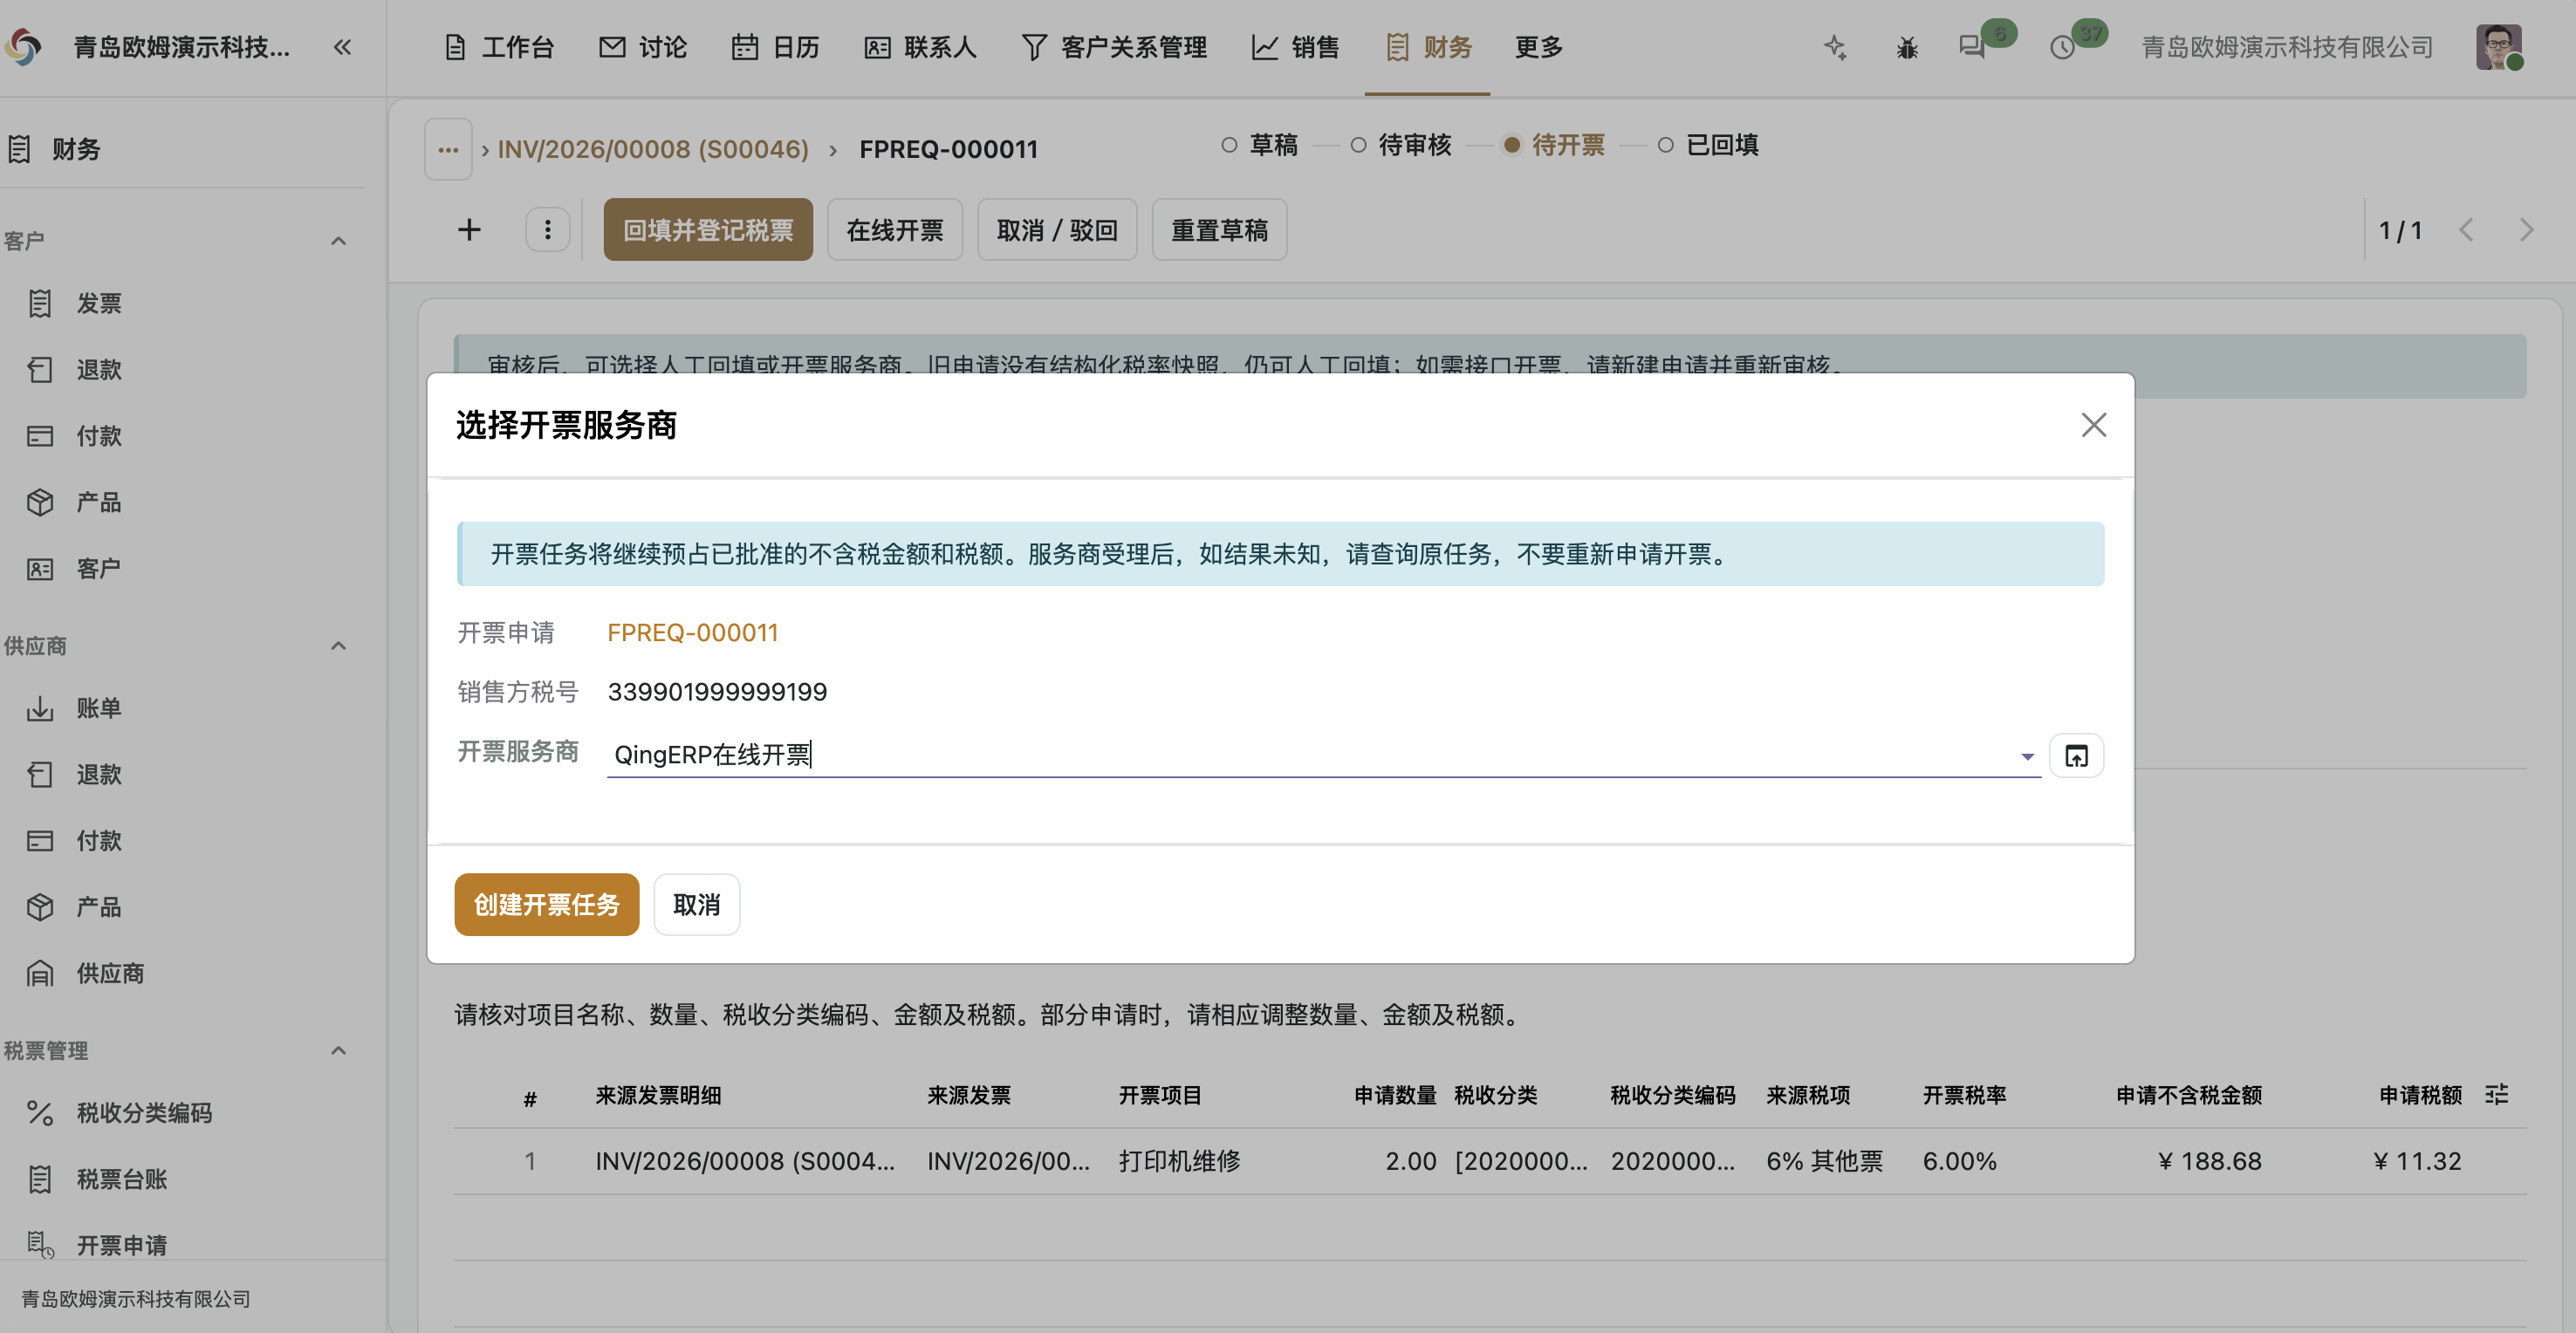The height and width of the screenshot is (1333, 2576).
Task: Open the 开票服务商 dropdown arrow
Action: coord(2027,756)
